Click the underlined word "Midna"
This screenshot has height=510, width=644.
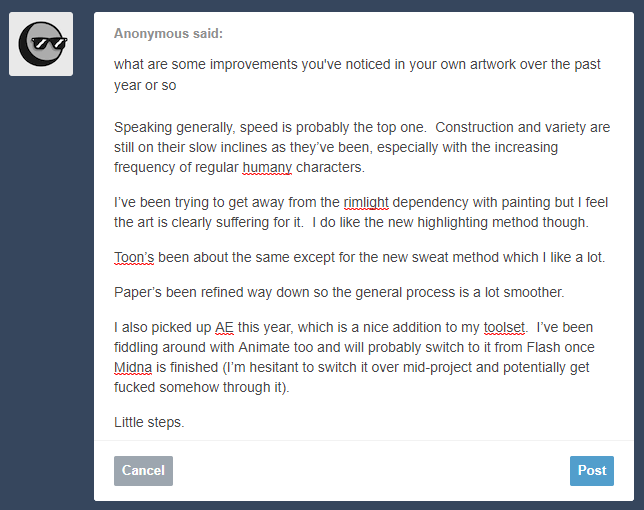point(133,368)
